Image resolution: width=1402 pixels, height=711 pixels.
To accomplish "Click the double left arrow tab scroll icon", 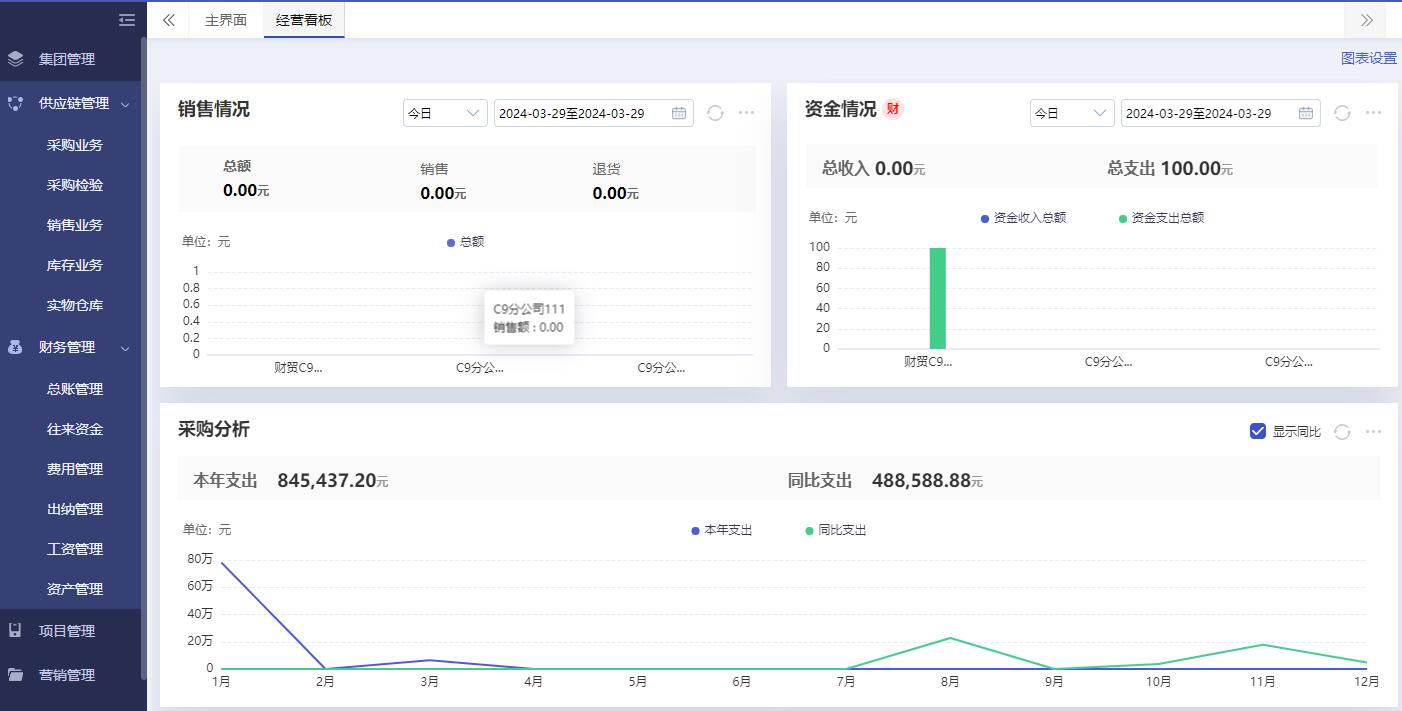I will [169, 20].
